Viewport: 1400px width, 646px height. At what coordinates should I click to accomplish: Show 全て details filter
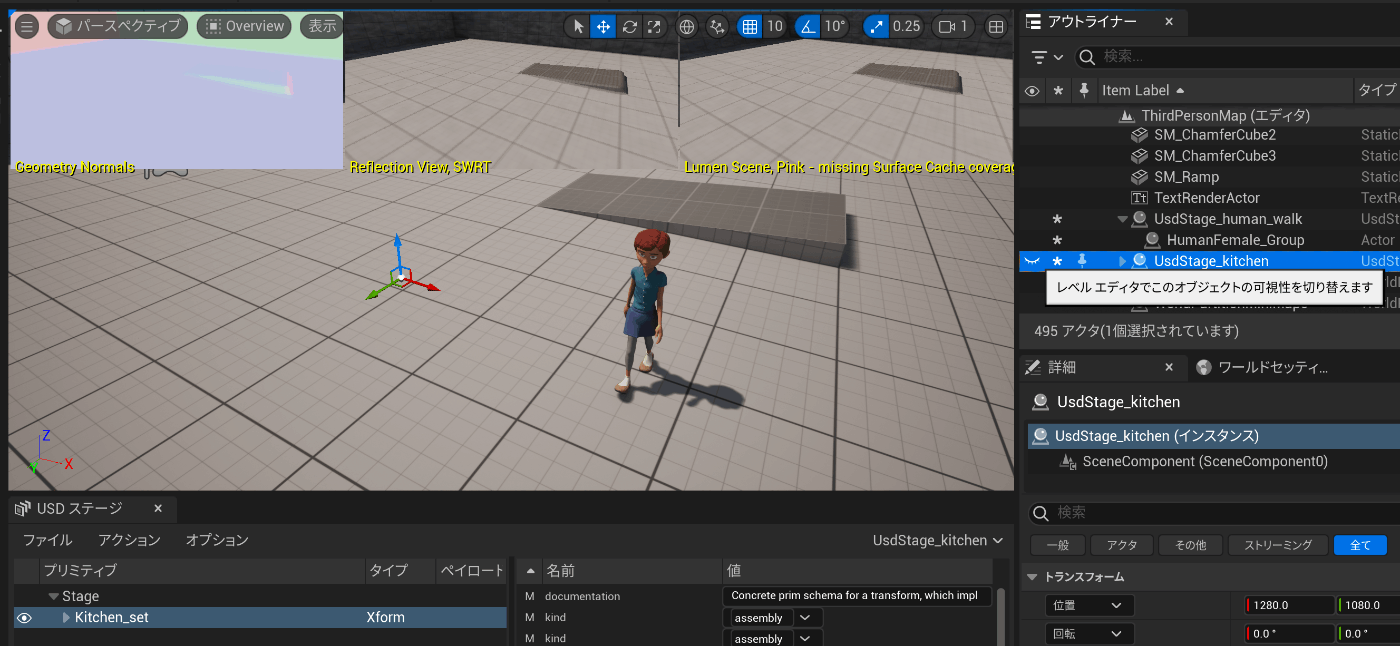point(1360,545)
